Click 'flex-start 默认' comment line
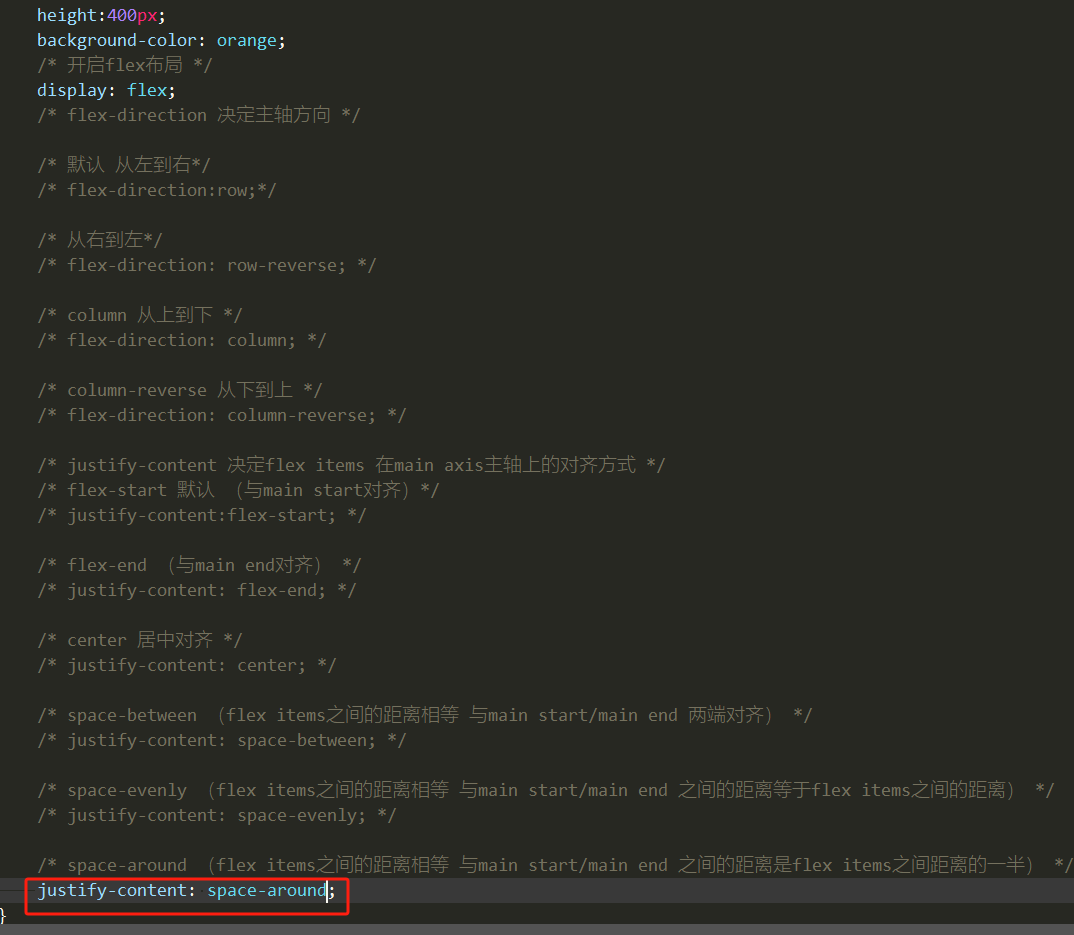The width and height of the screenshot is (1074, 935). [x=238, y=490]
